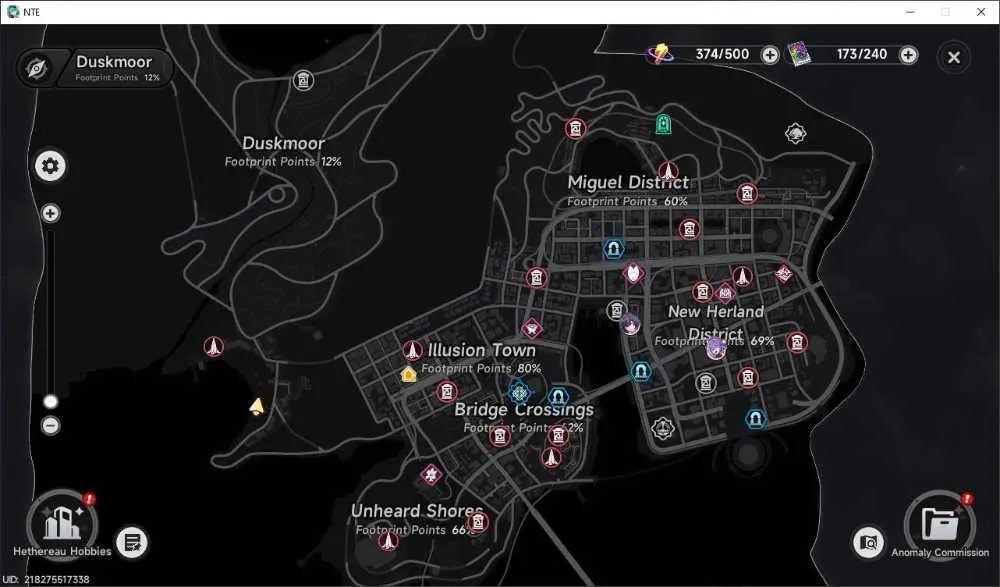
Task: Click the Illusion Town label
Action: click(x=482, y=350)
